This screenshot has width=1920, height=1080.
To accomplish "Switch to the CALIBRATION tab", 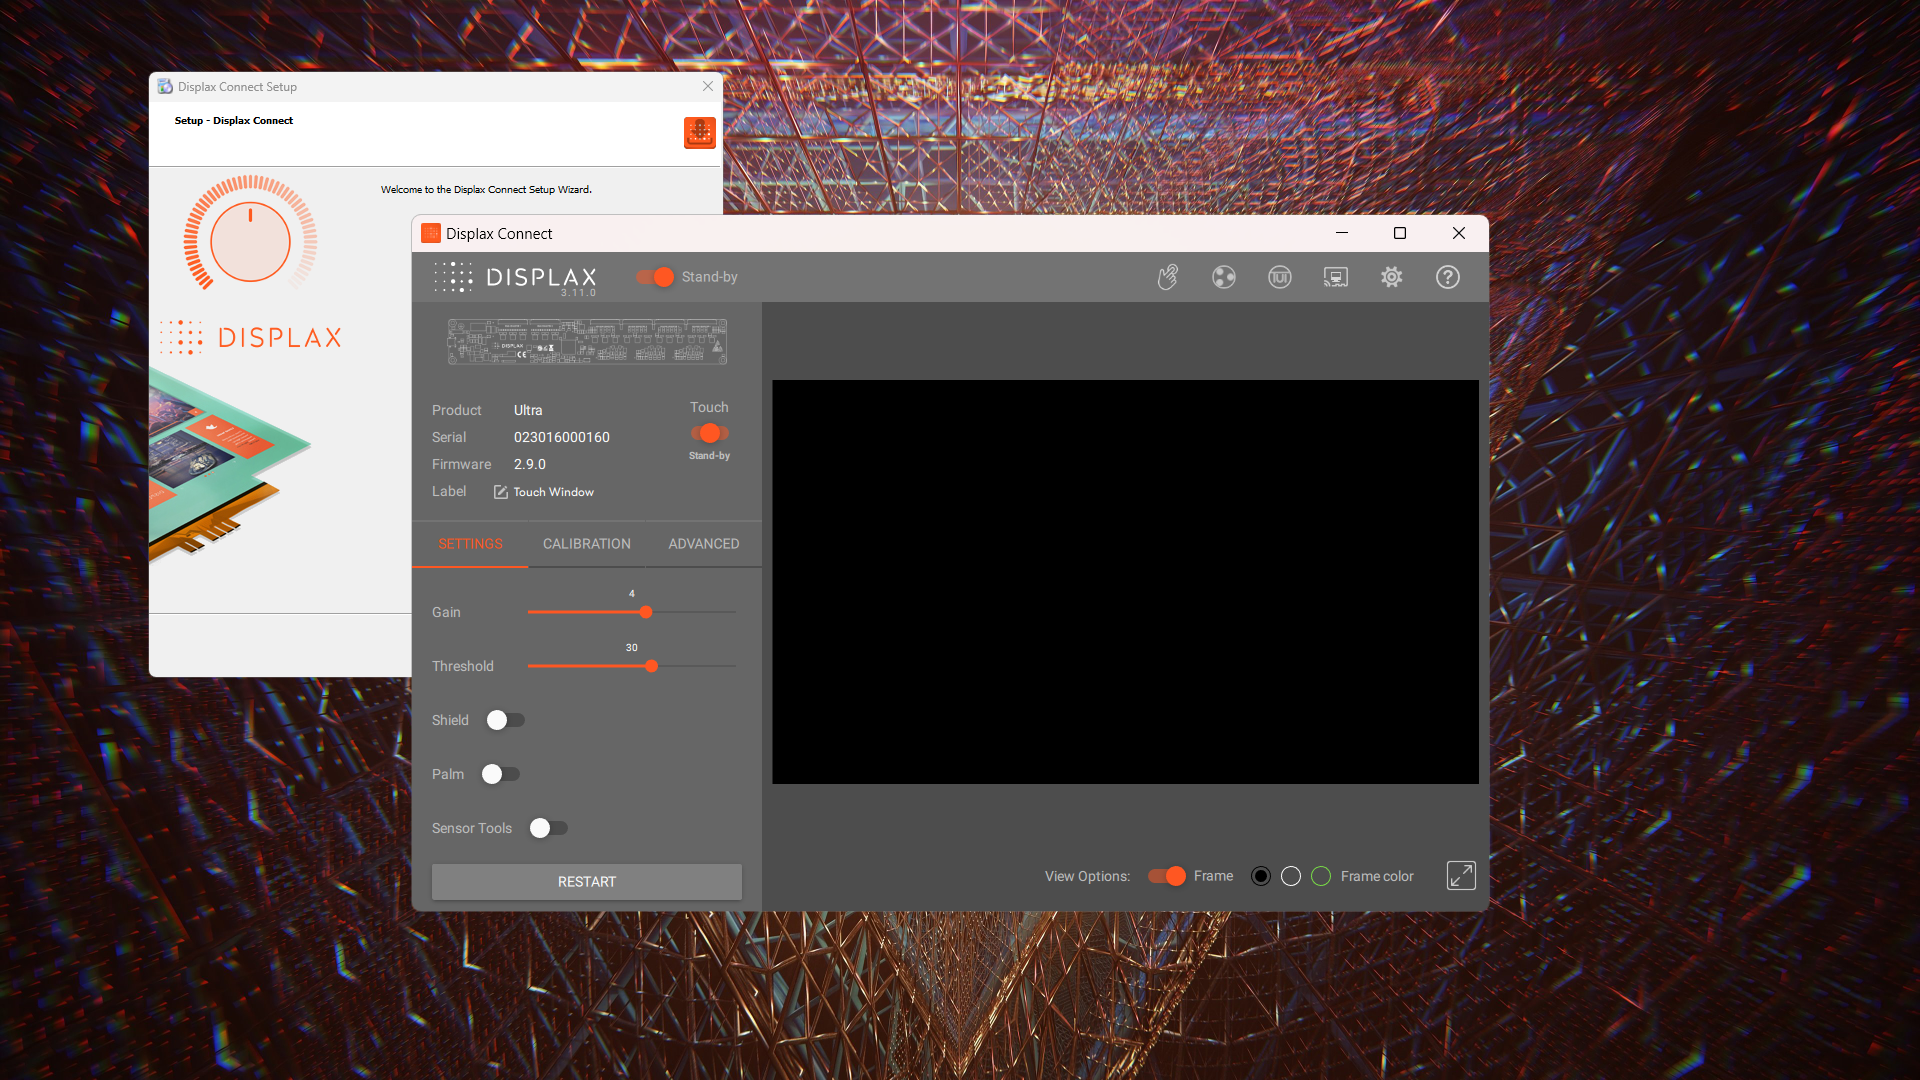I will [587, 544].
